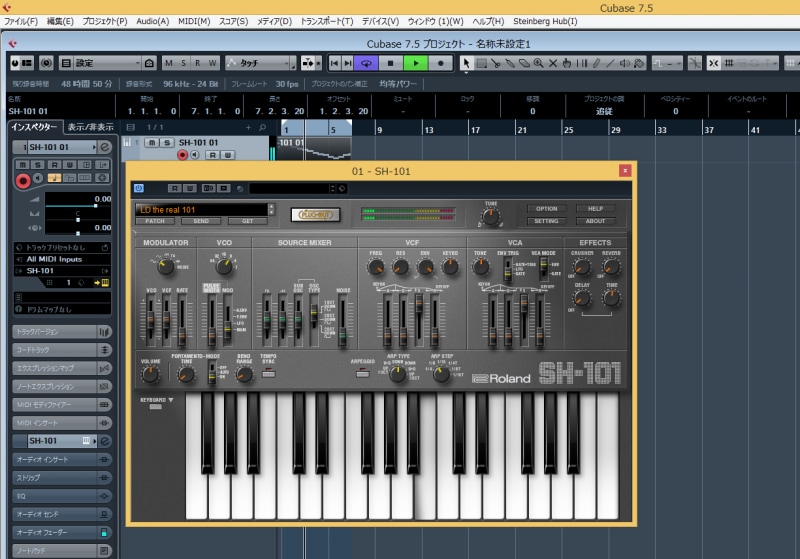
Task: Open the 設定 workspace dropdown
Action: point(102,63)
